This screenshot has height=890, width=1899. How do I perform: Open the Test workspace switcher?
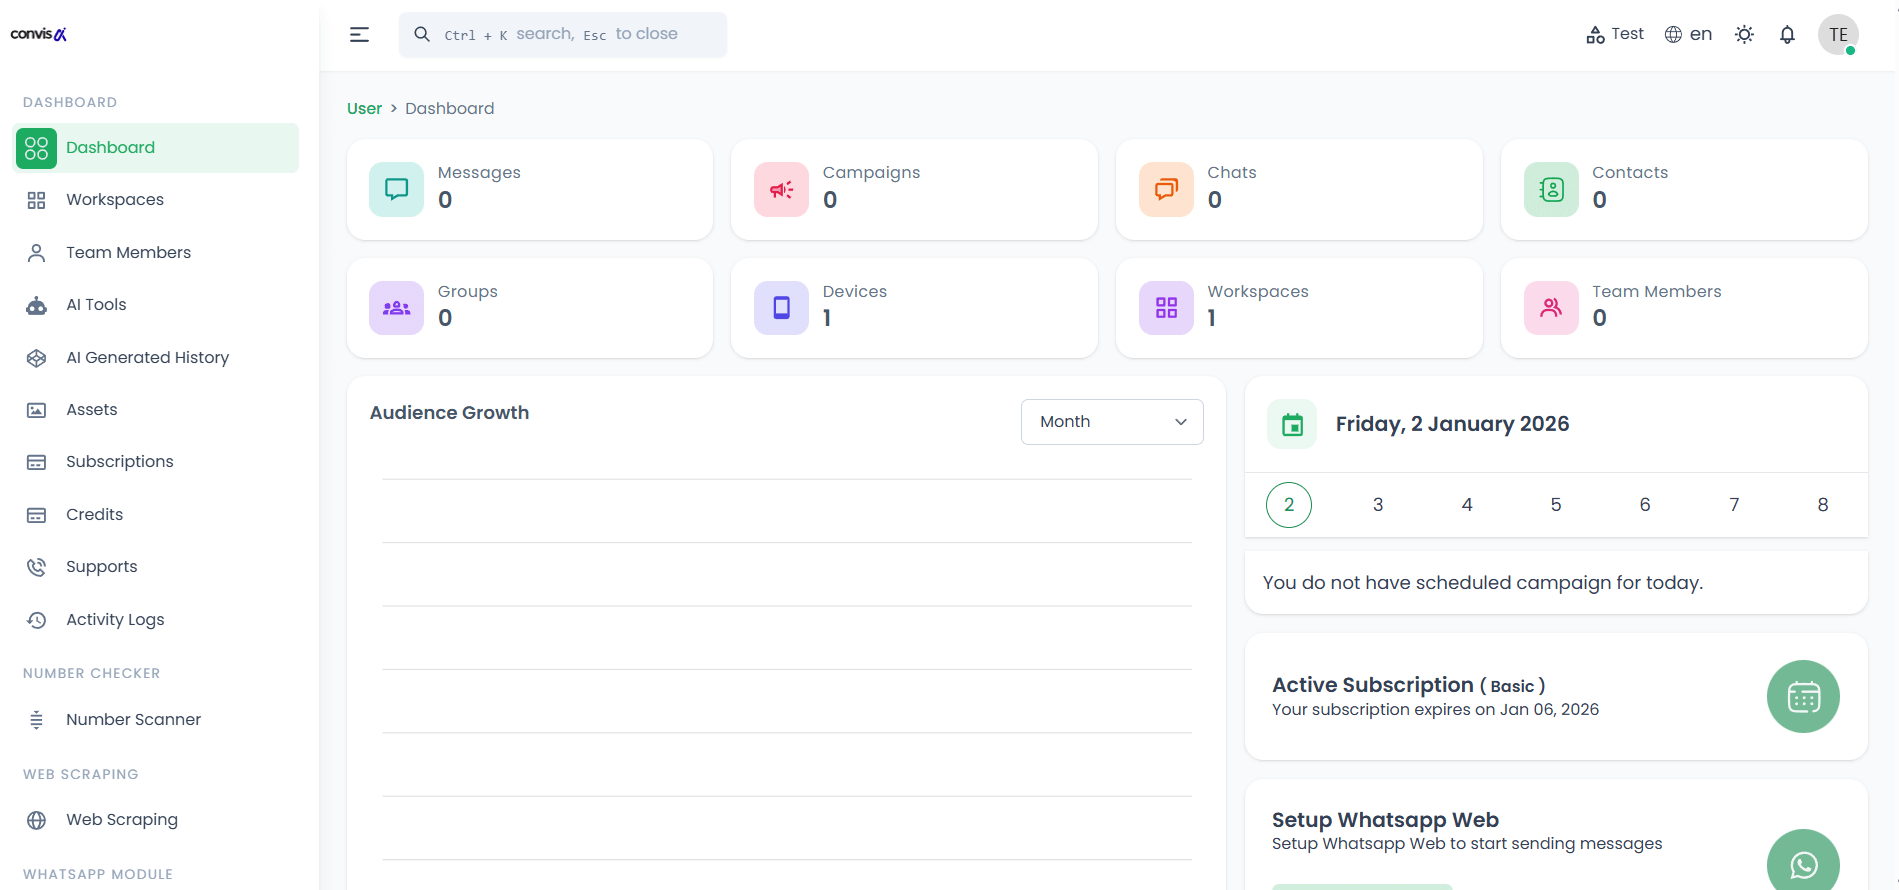(1615, 35)
